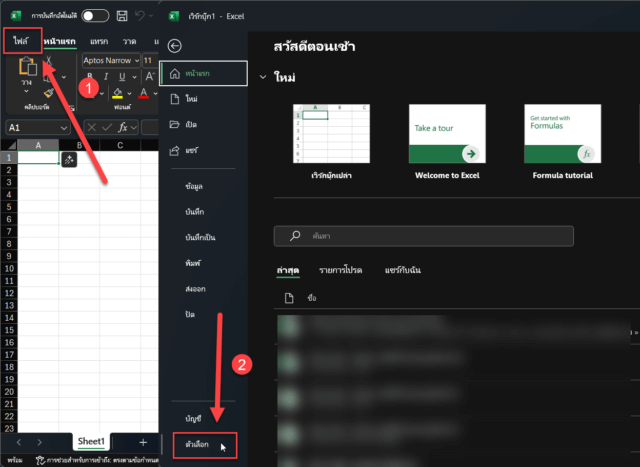This screenshot has width=640, height=467.
Task: Select the Format Painter brush icon
Action: 49,93
